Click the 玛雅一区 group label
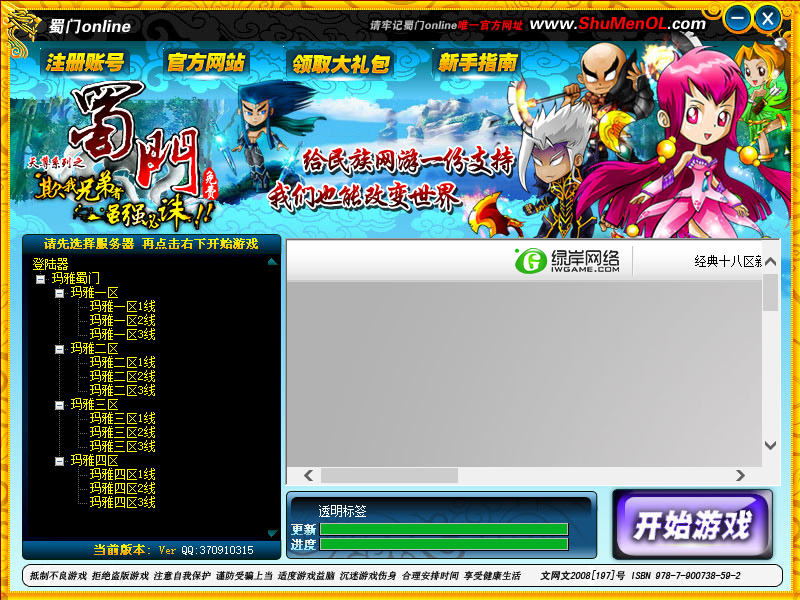The image size is (800, 600). pos(94,292)
